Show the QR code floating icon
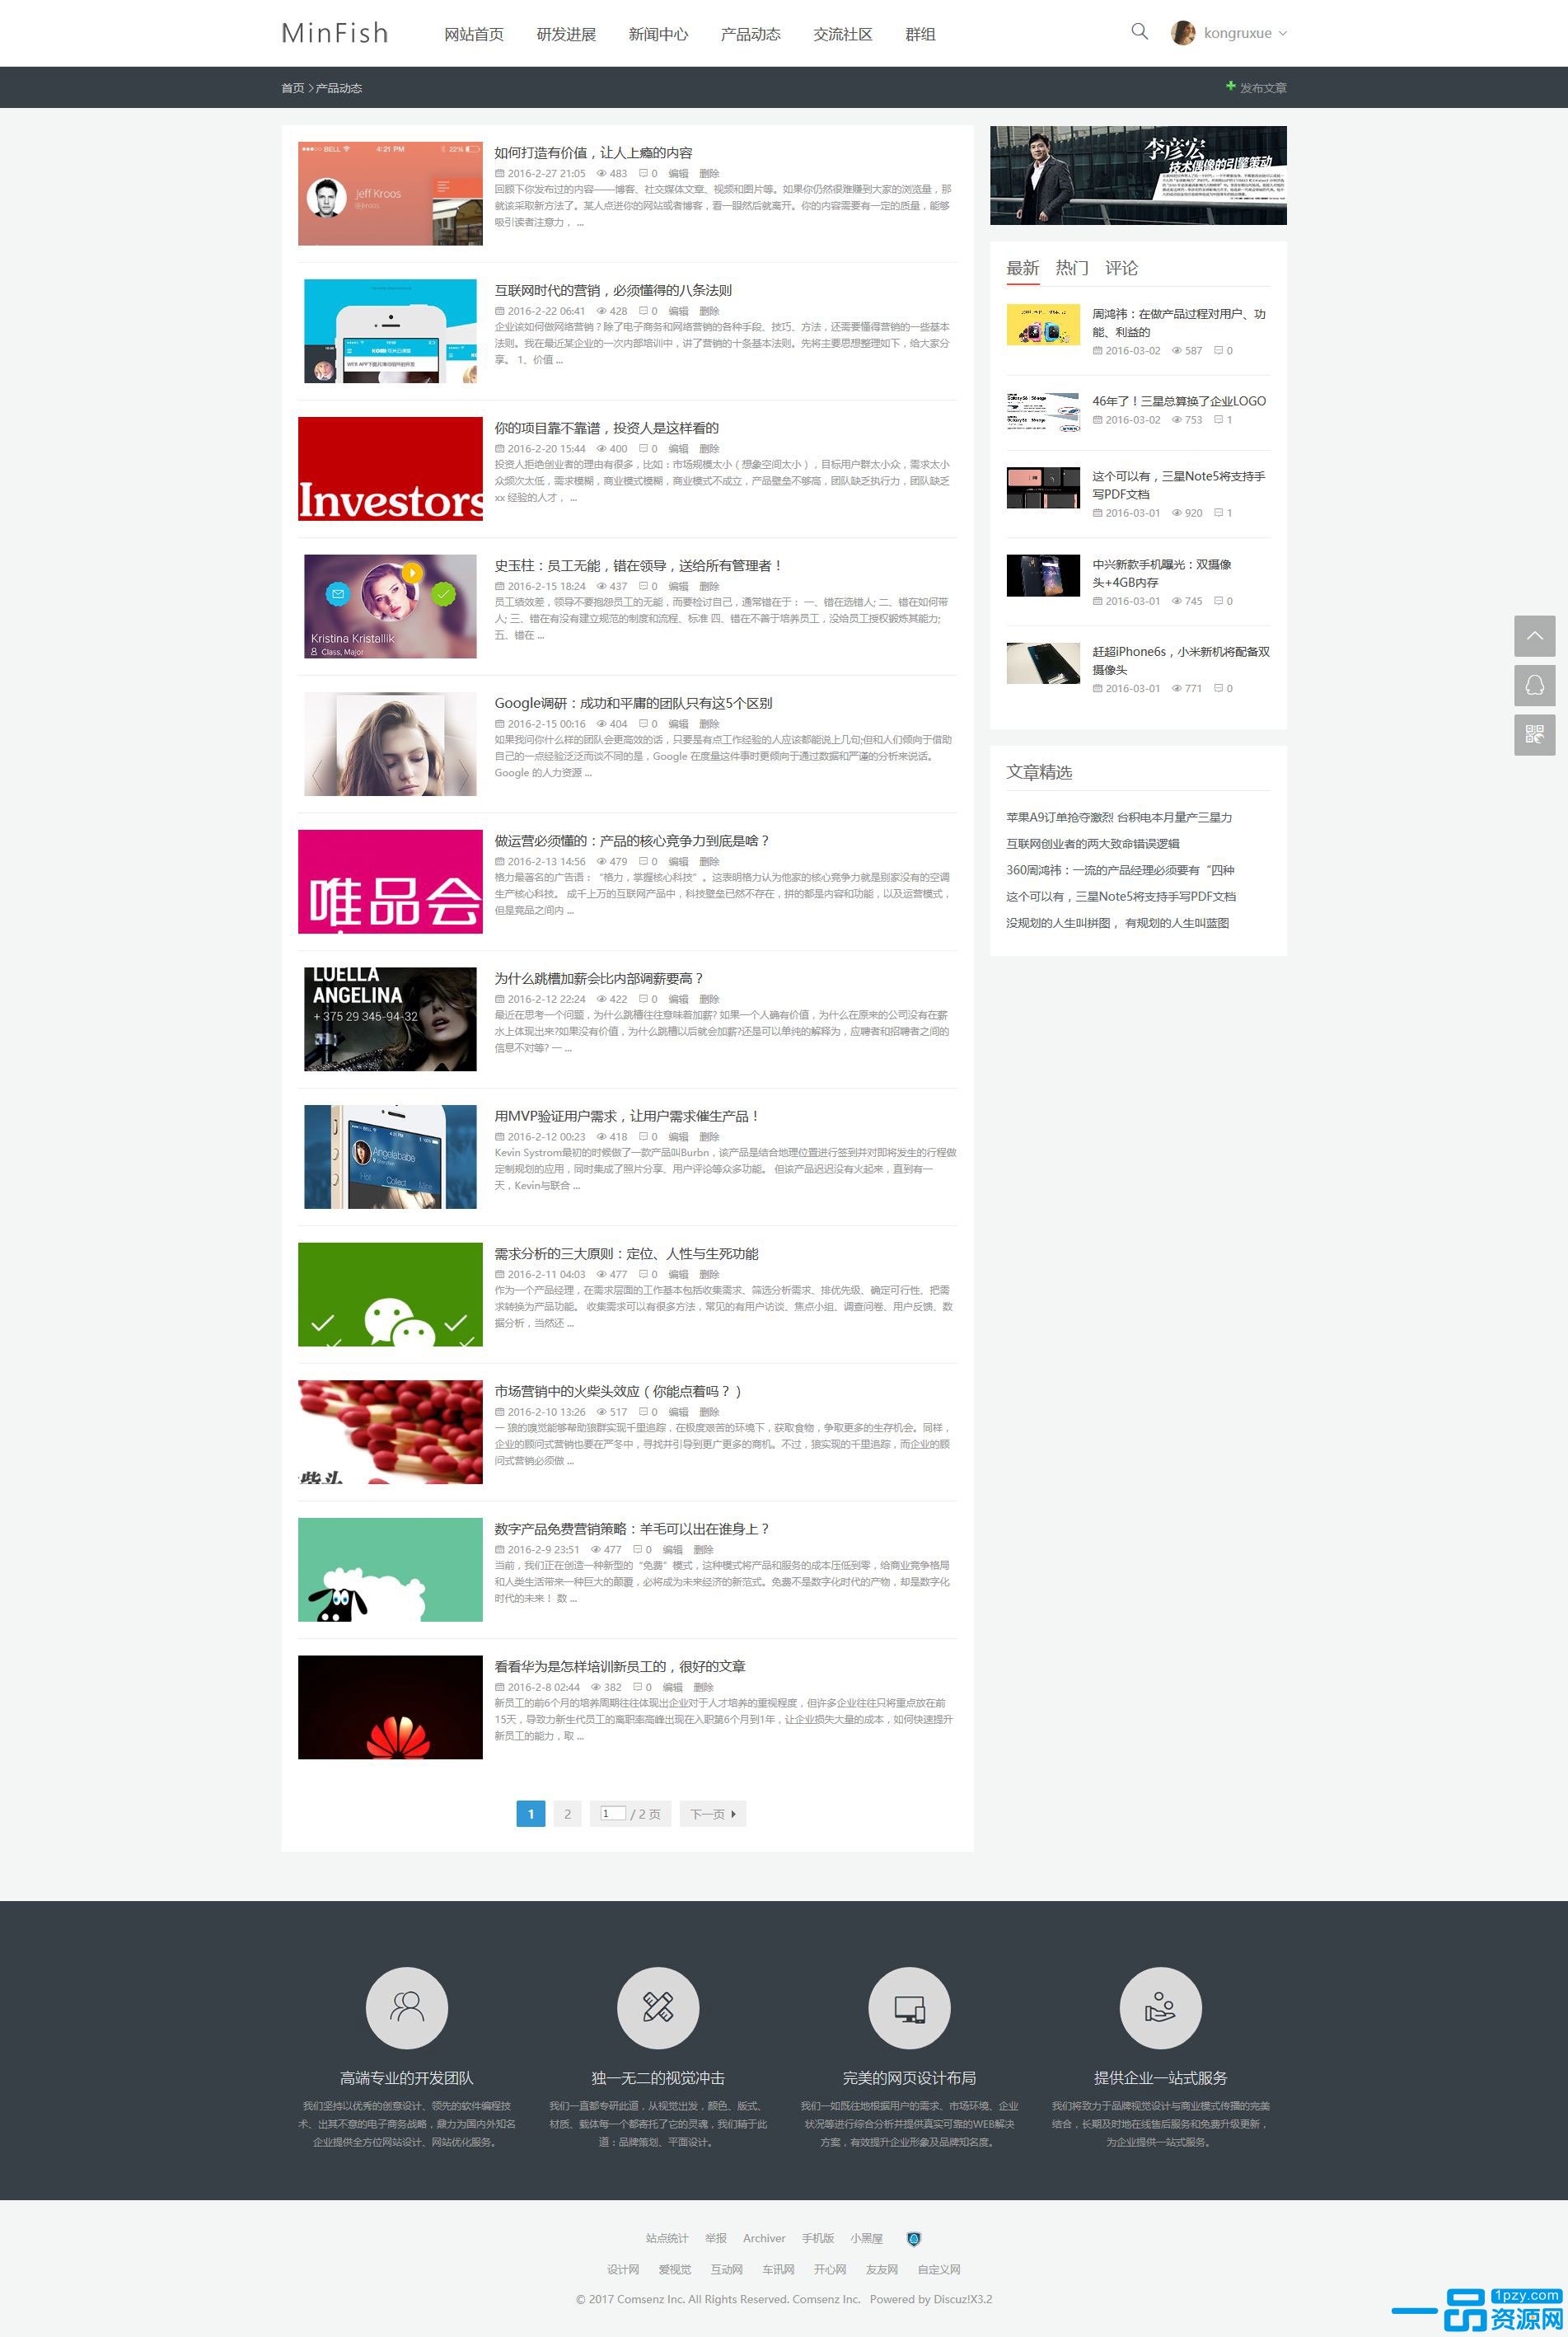 click(1534, 735)
